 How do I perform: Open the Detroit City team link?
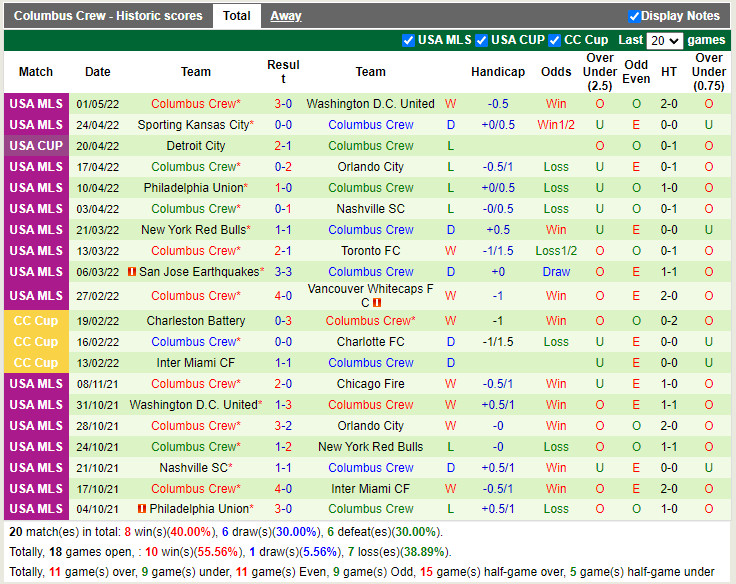(x=196, y=146)
